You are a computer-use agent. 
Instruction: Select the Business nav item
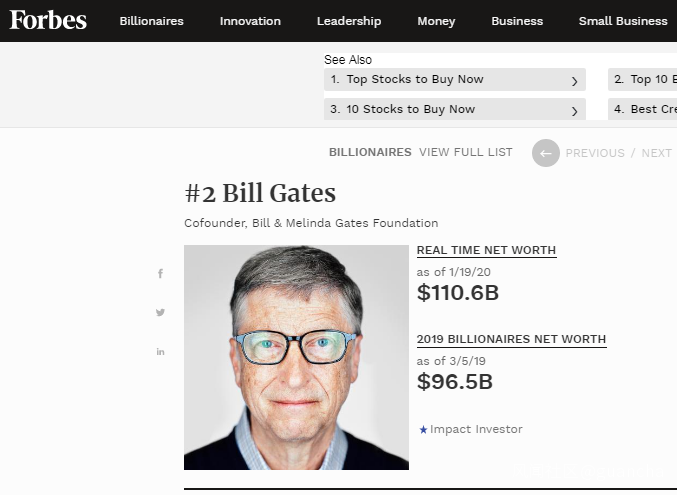pos(517,21)
